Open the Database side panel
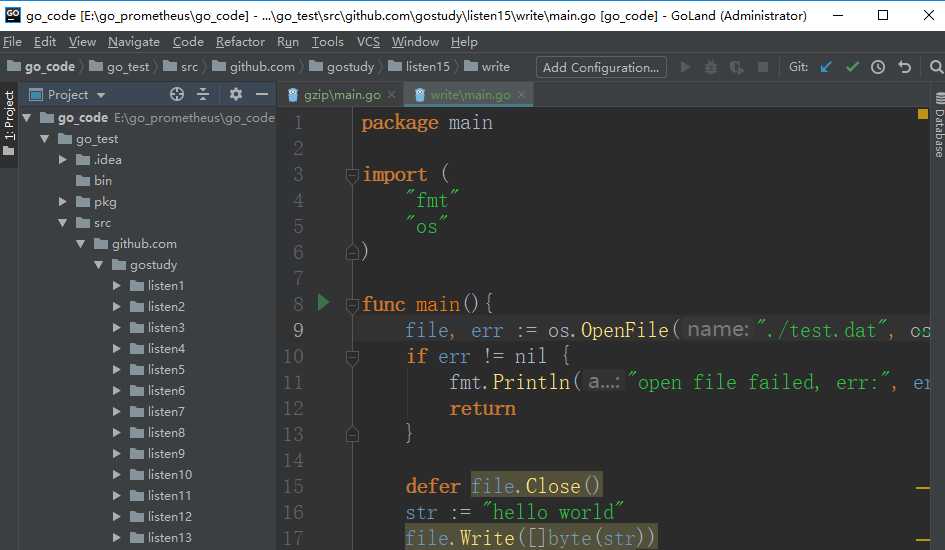Image resolution: width=945 pixels, height=550 pixels. (x=939, y=125)
